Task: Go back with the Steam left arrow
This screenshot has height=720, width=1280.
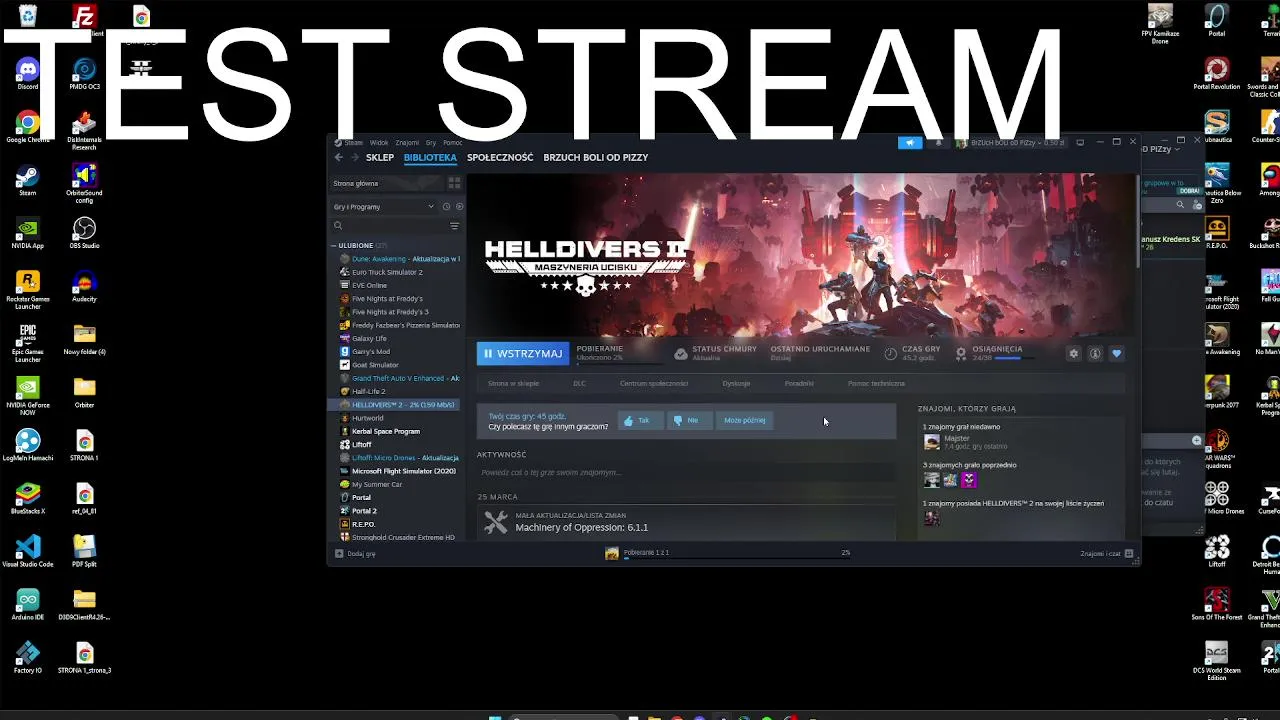Action: [338, 157]
